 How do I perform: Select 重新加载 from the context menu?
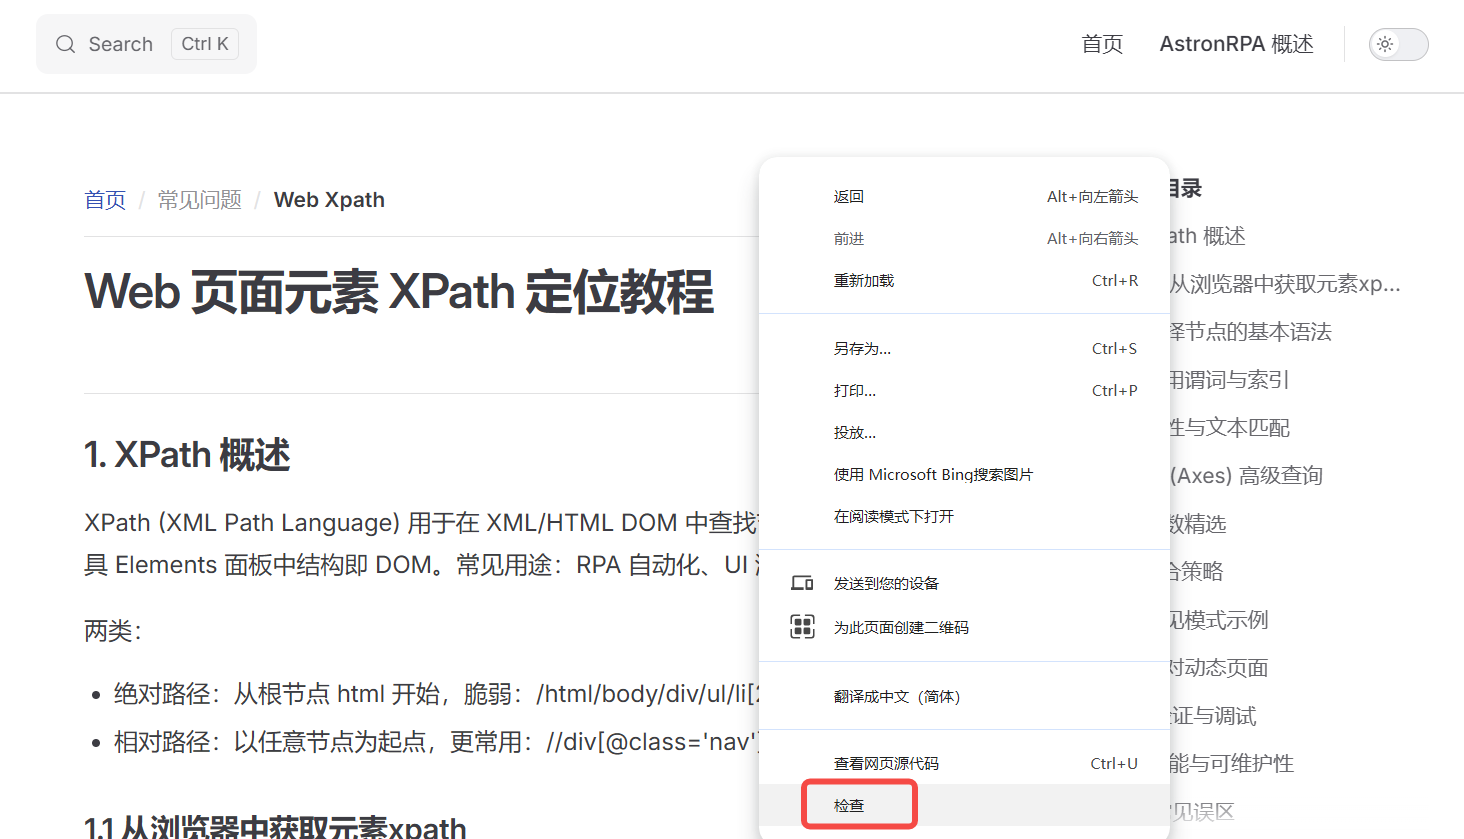coord(864,281)
